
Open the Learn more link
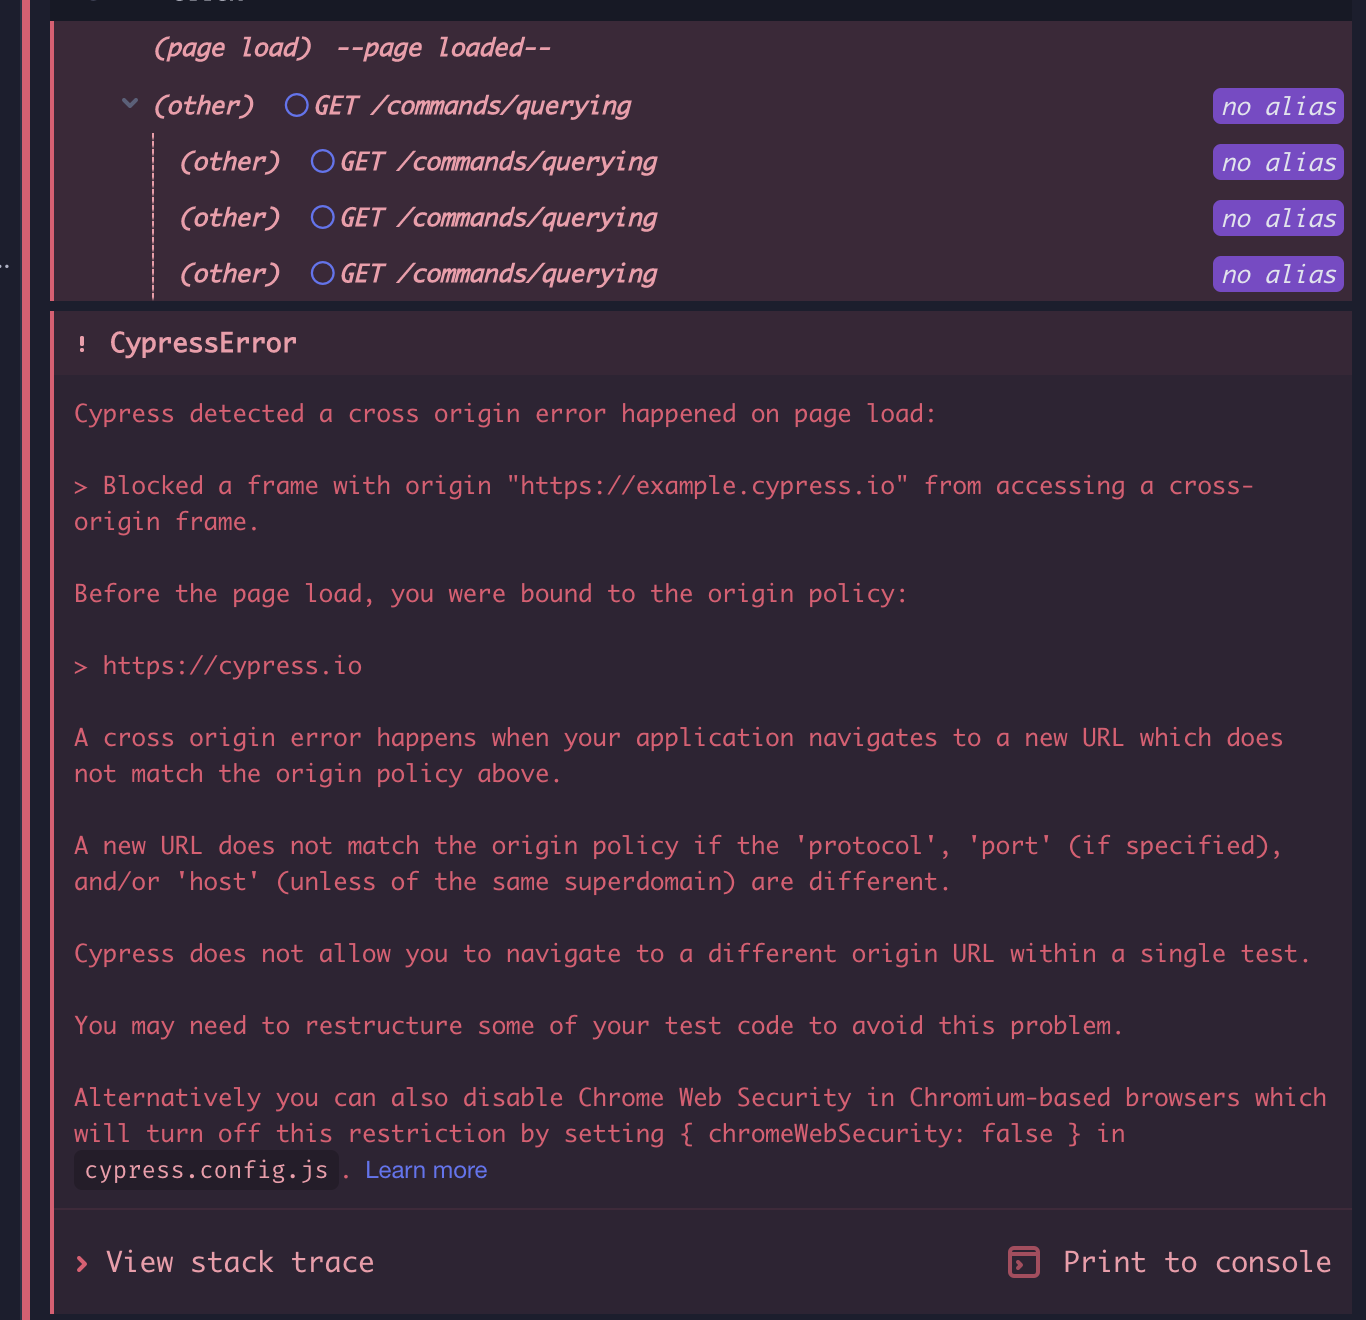tap(426, 1169)
